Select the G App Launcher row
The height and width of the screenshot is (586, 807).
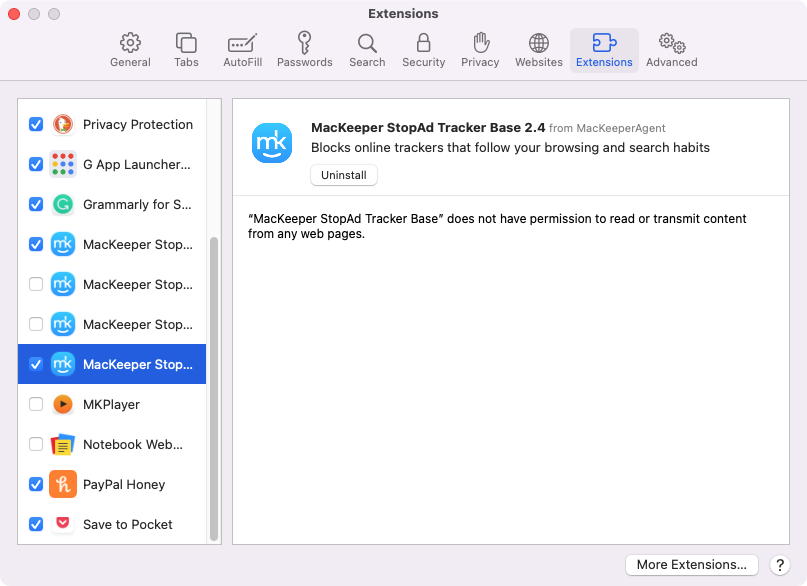tap(112, 164)
